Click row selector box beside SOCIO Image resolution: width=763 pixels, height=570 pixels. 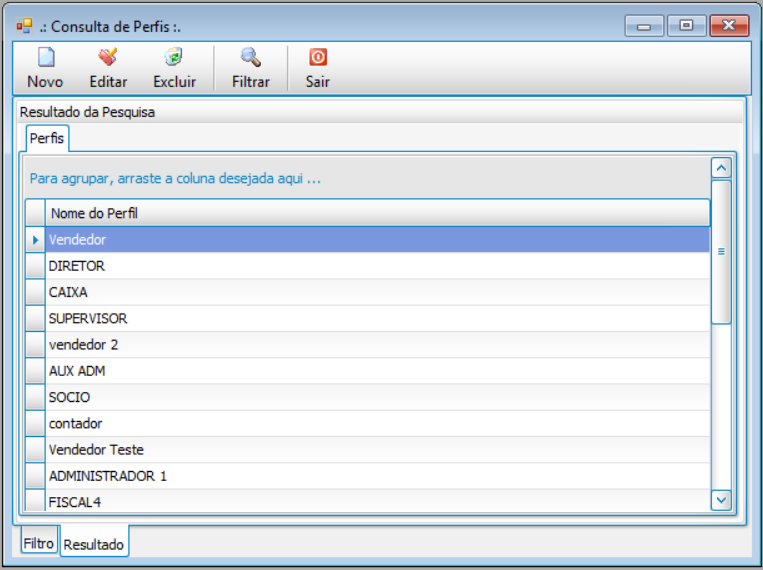click(x=35, y=397)
